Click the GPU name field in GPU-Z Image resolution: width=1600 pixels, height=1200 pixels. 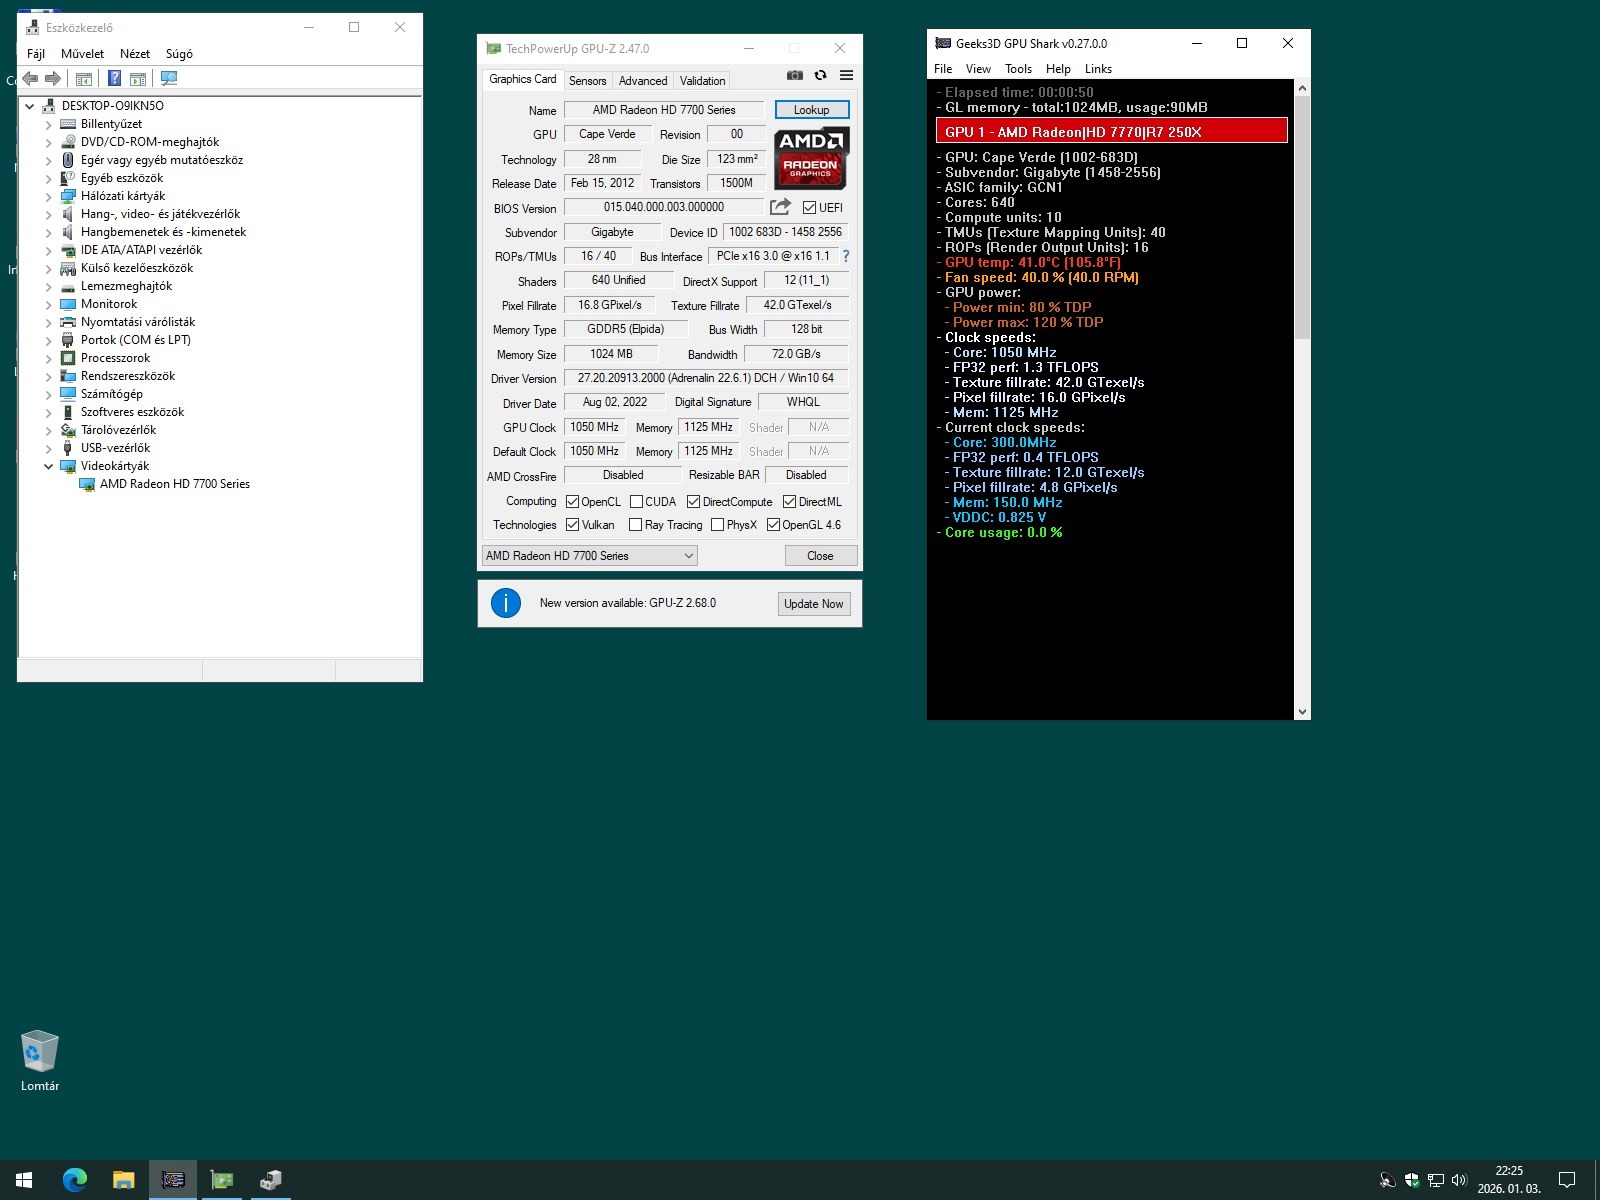tap(664, 110)
